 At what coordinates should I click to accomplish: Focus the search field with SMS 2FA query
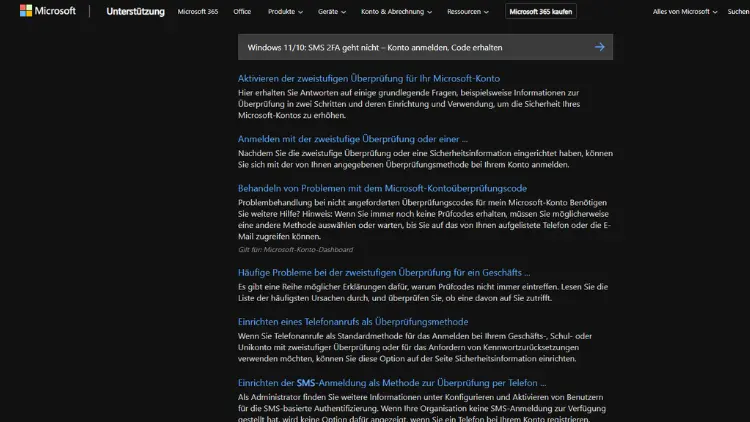click(x=410, y=47)
